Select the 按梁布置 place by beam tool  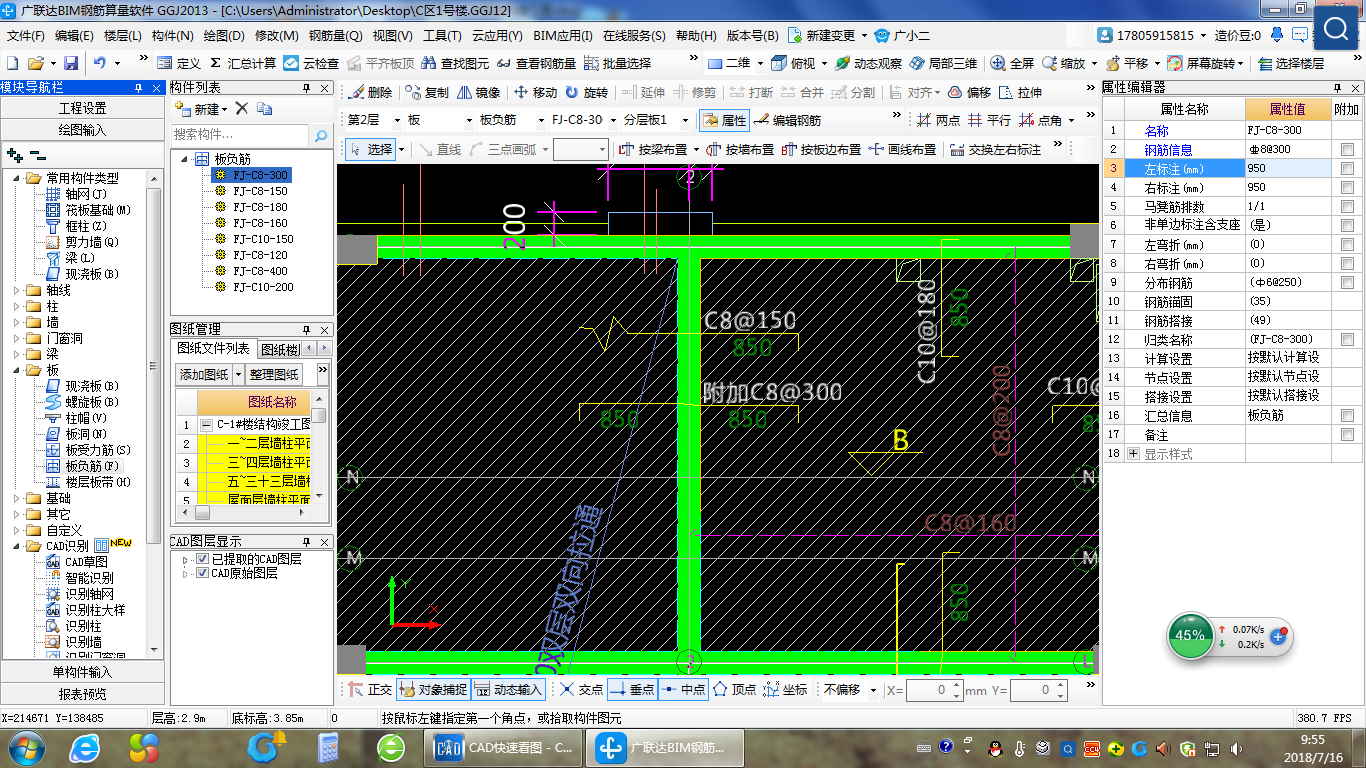point(653,149)
